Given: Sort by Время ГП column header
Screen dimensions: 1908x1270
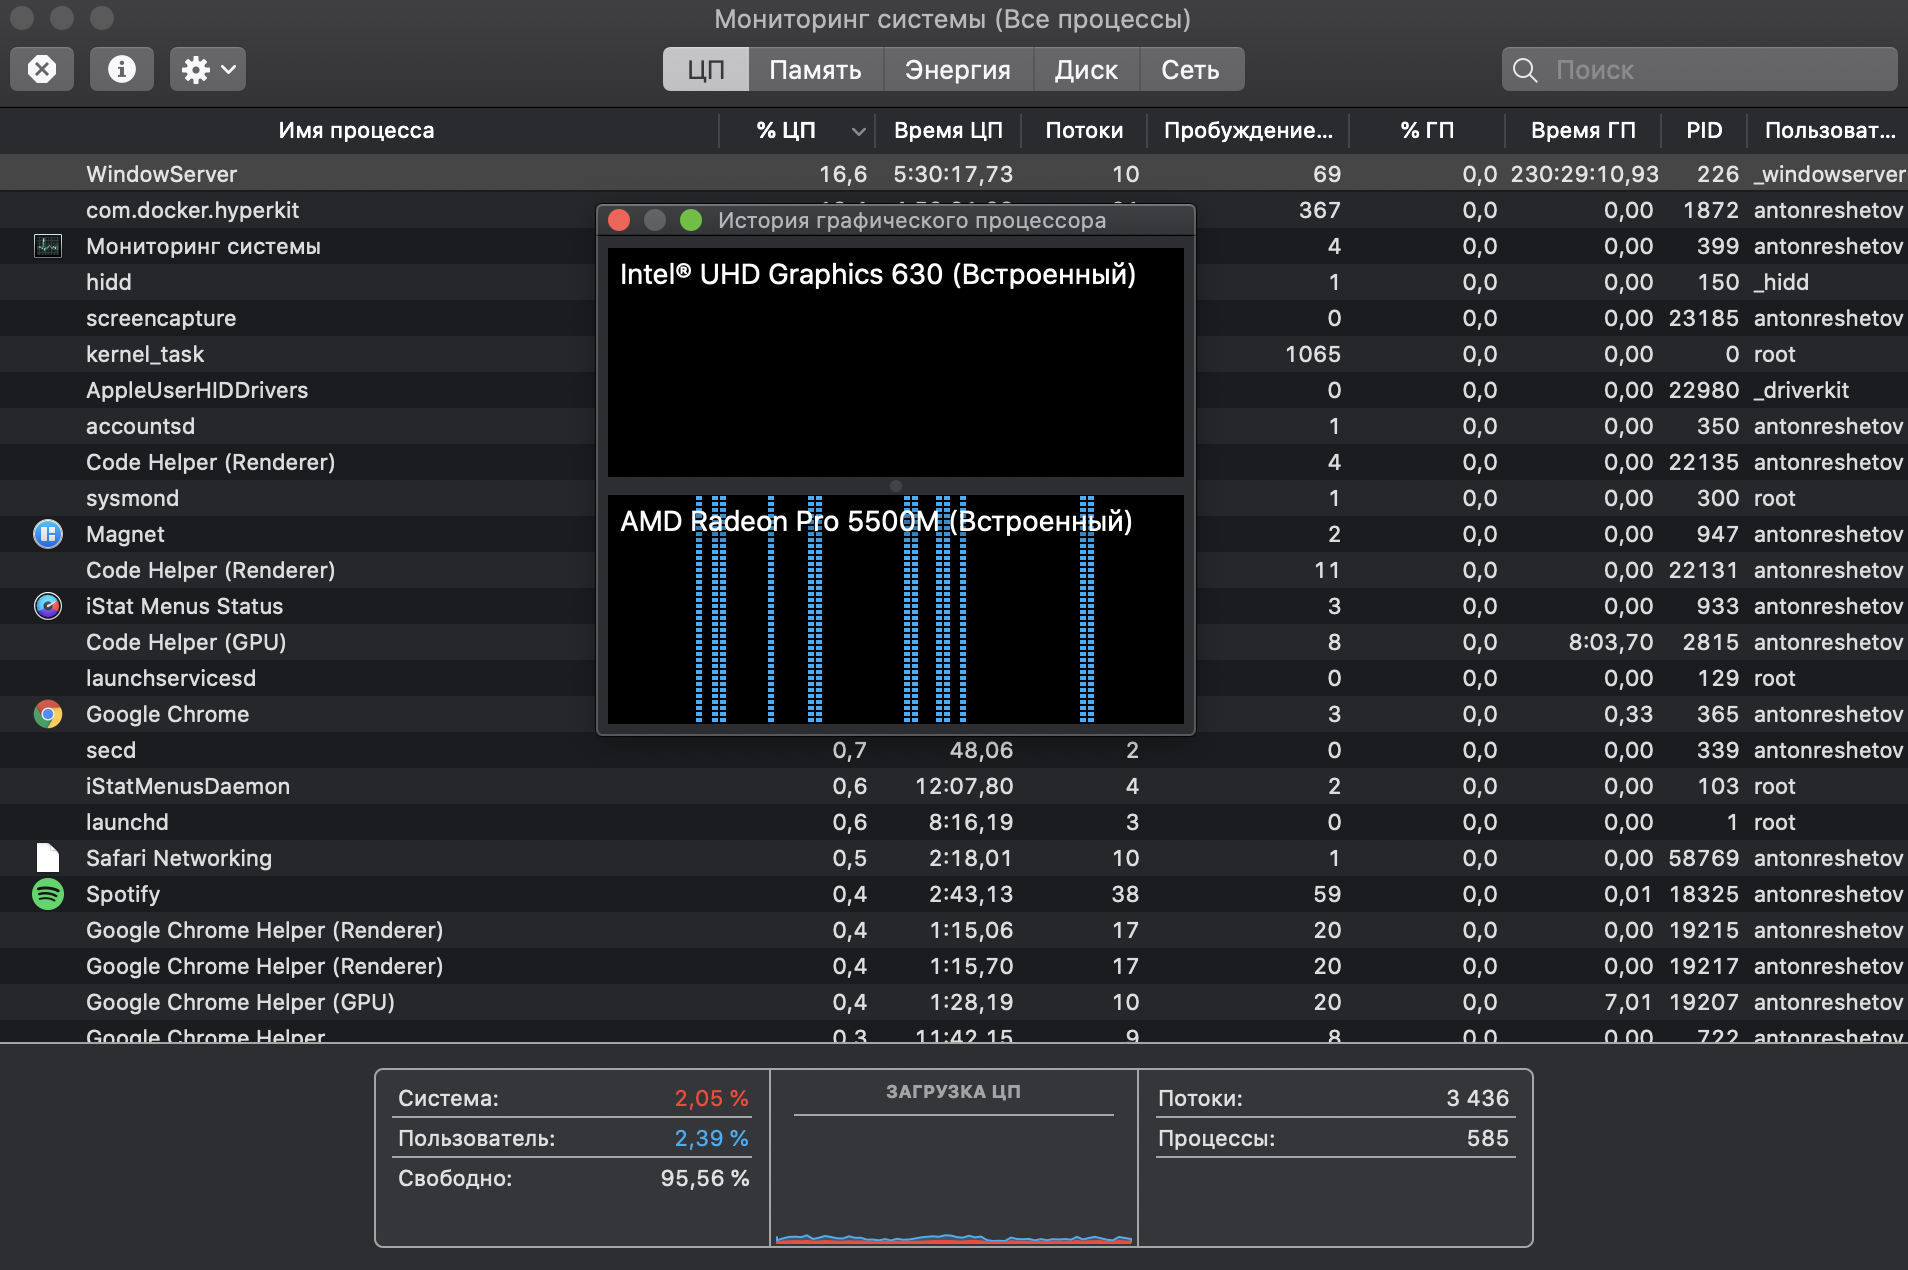Looking at the screenshot, I should pyautogui.click(x=1583, y=130).
